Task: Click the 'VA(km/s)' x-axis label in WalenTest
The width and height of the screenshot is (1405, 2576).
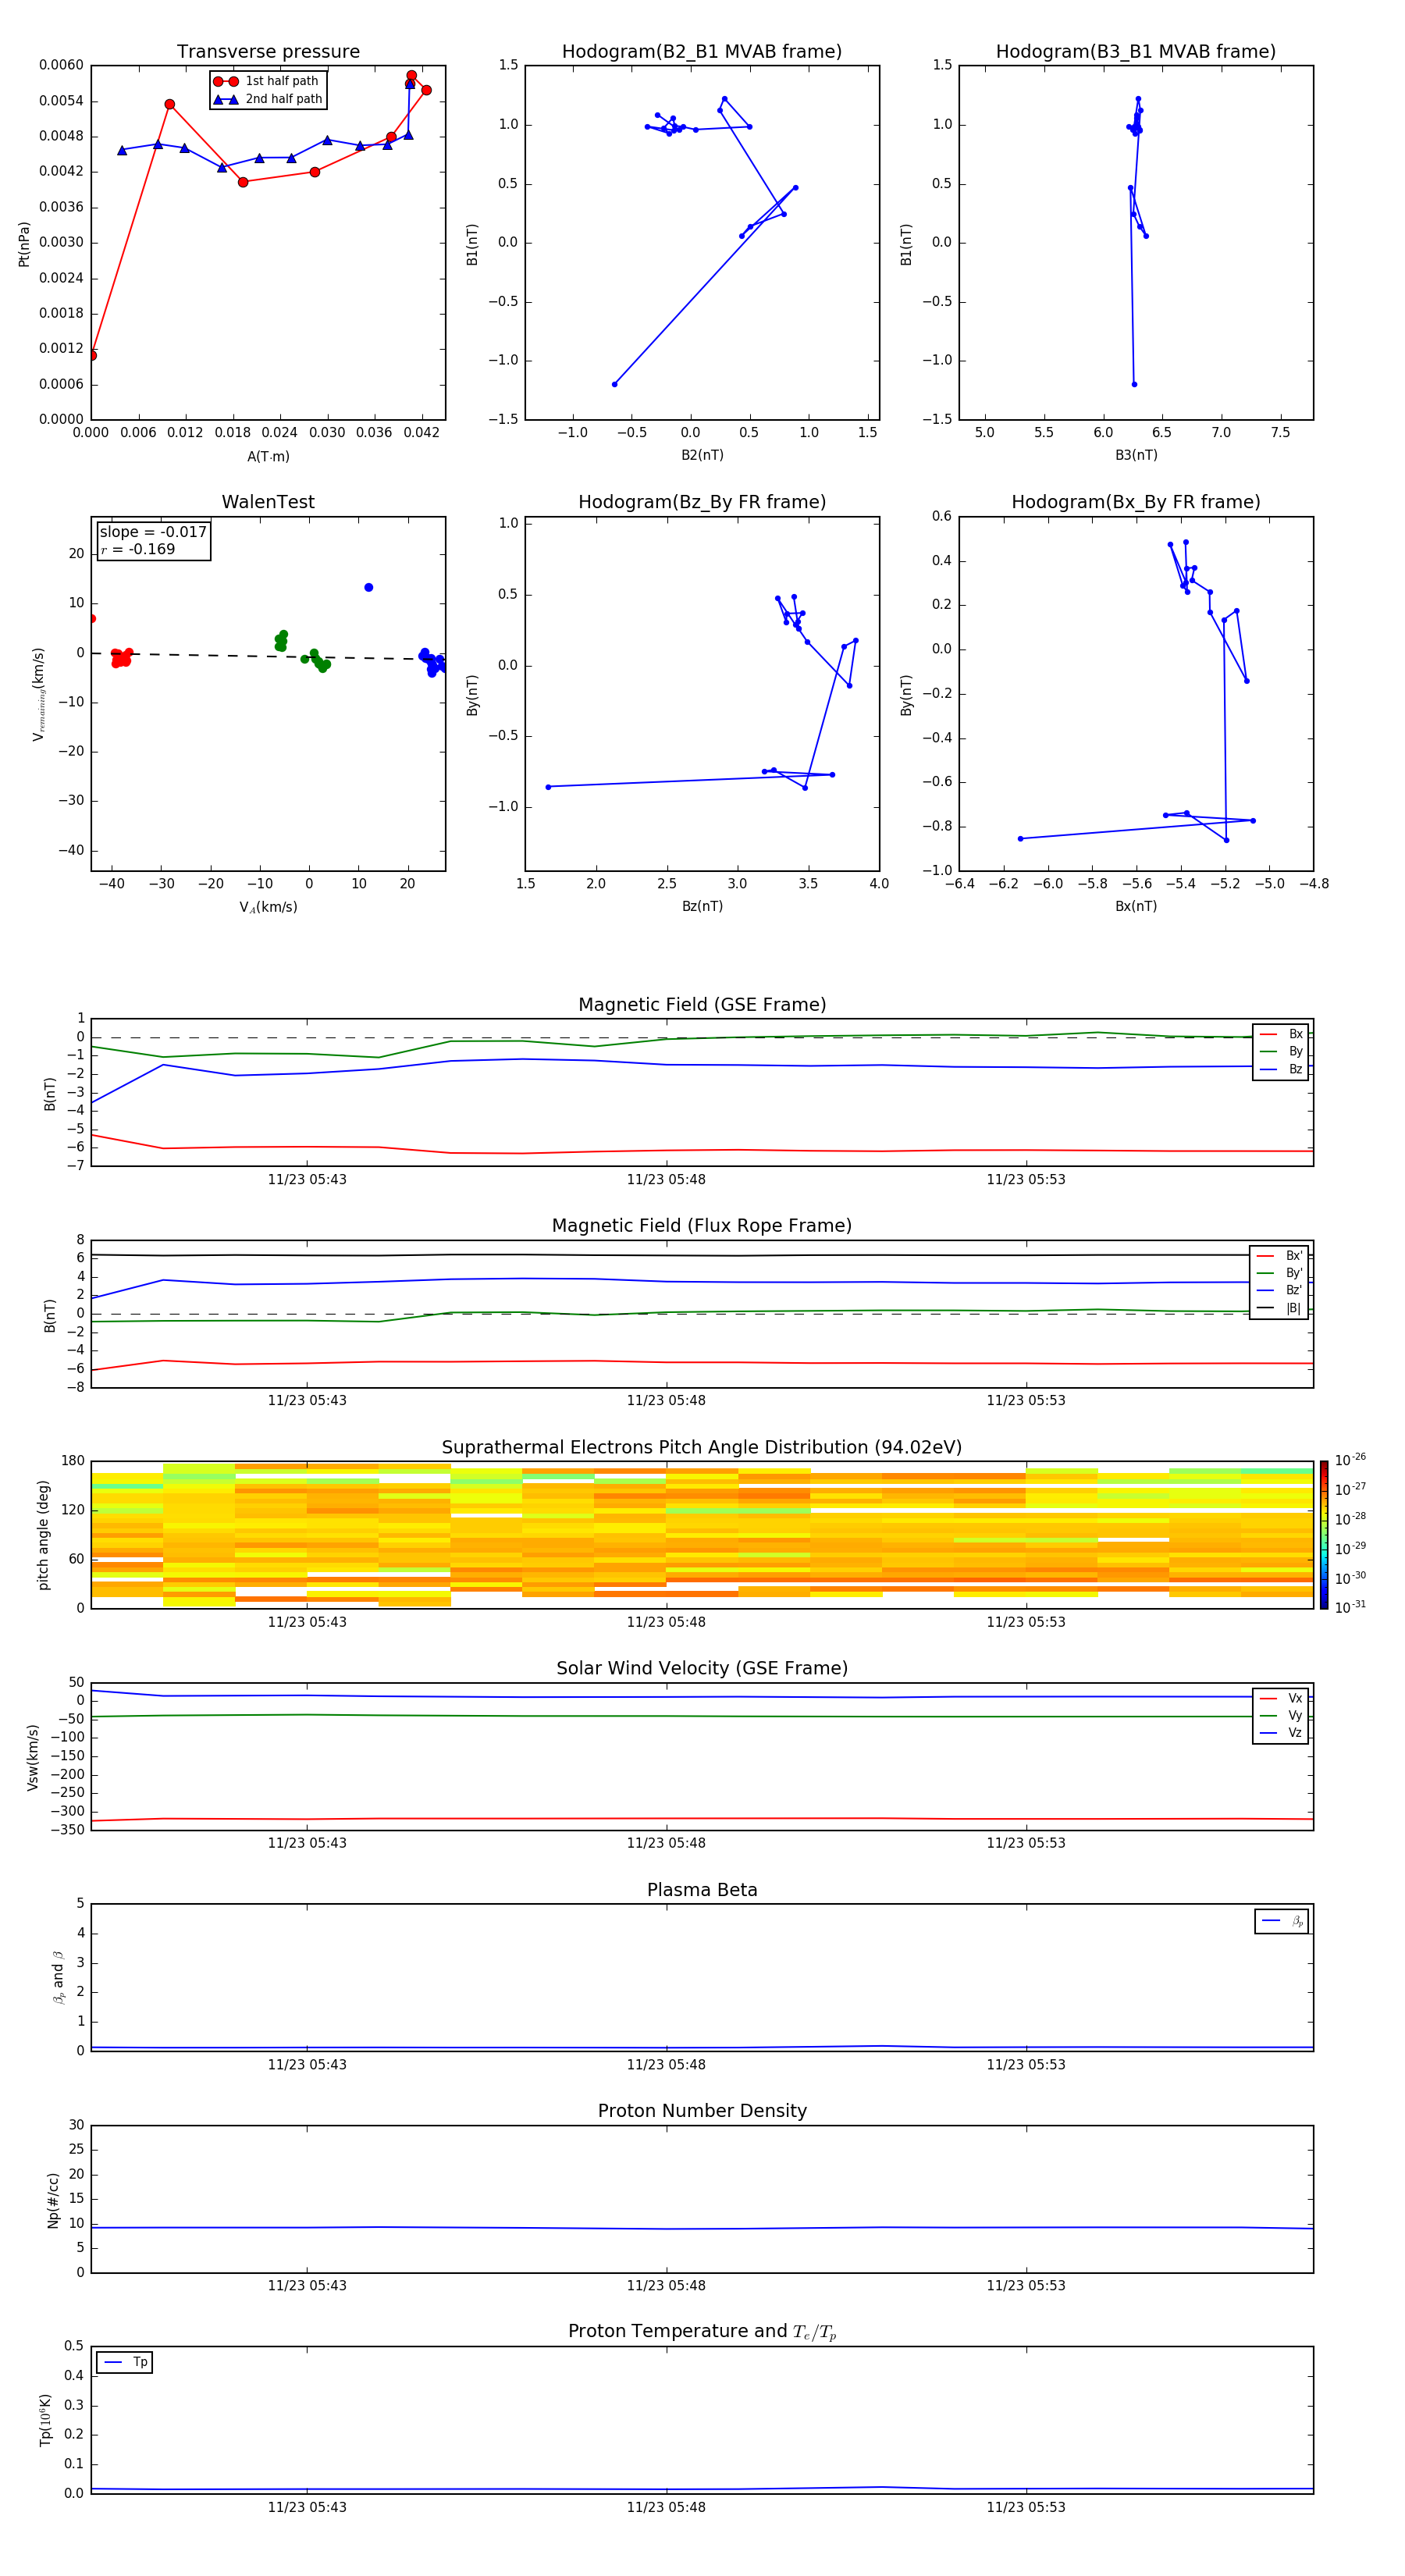Action: click(x=268, y=907)
